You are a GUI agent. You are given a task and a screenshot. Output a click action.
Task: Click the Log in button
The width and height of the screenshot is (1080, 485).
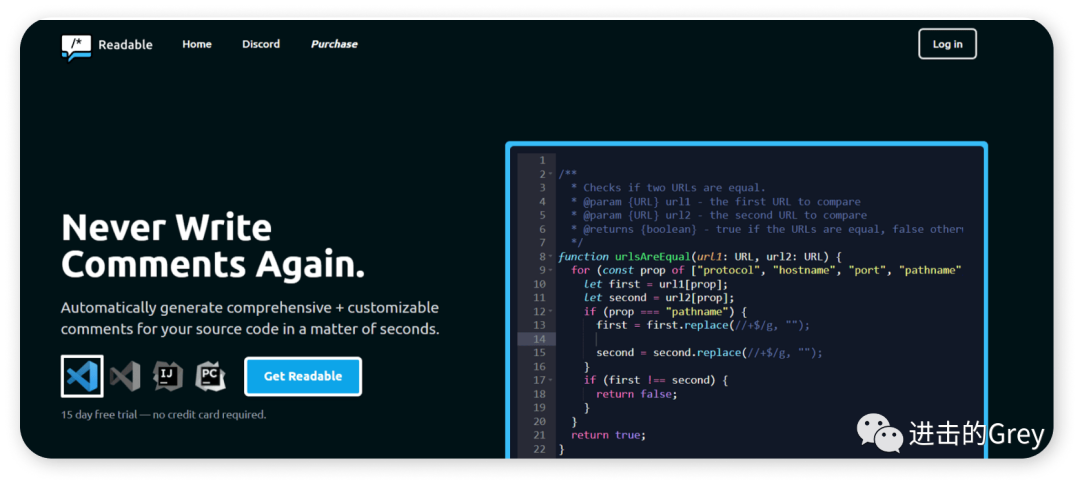pos(947,44)
